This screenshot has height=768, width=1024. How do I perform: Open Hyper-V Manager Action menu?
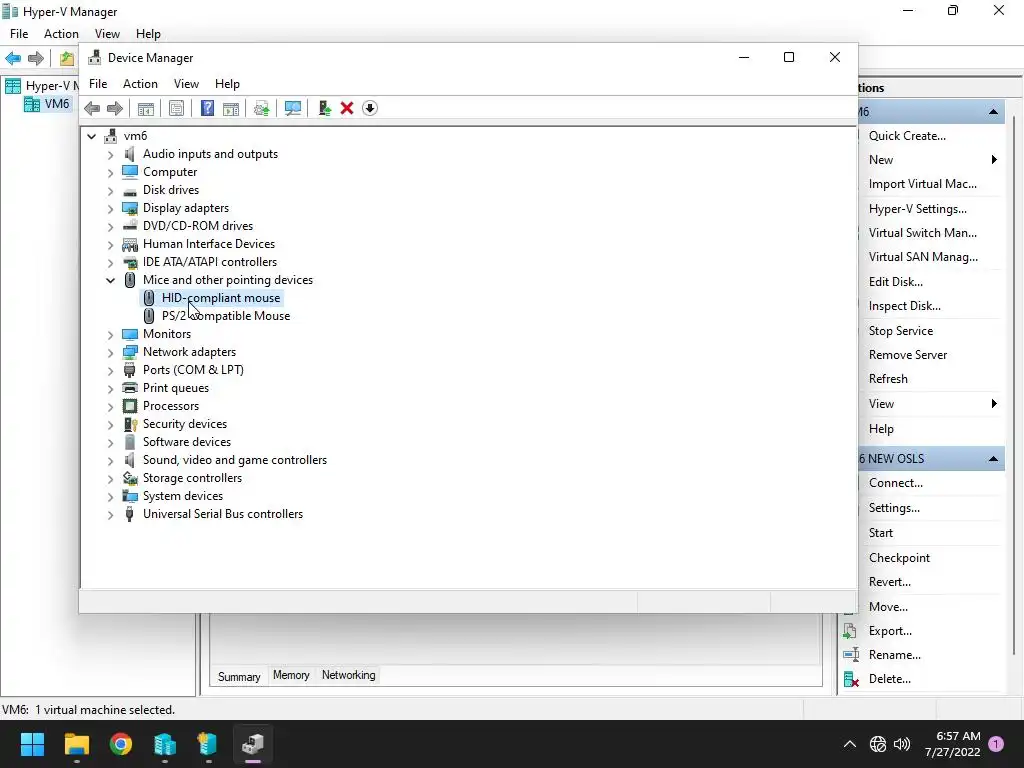(61, 34)
